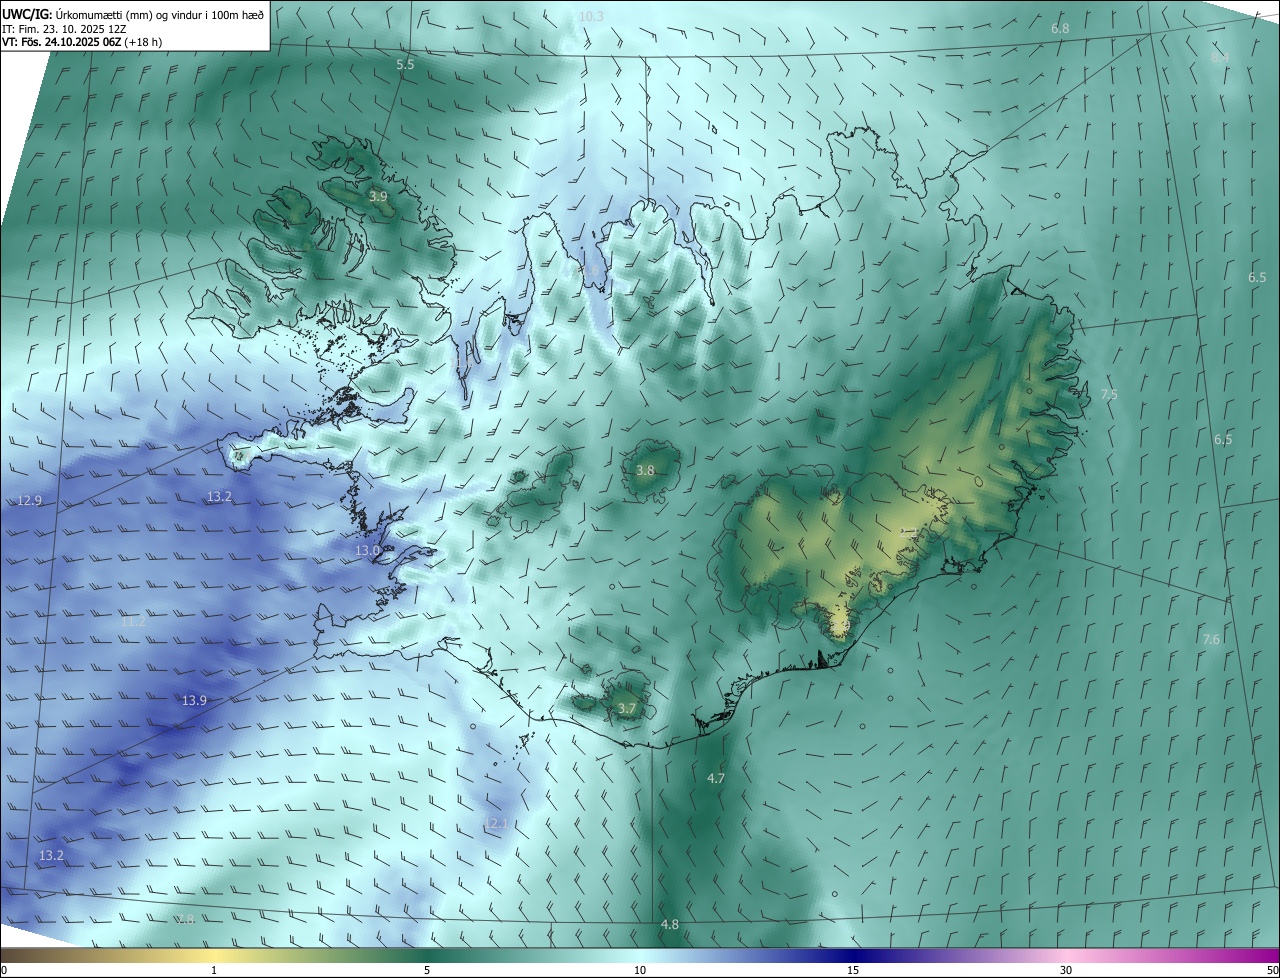Click the 4.8 value label
The image size is (1280, 978).
pyautogui.click(x=669, y=924)
